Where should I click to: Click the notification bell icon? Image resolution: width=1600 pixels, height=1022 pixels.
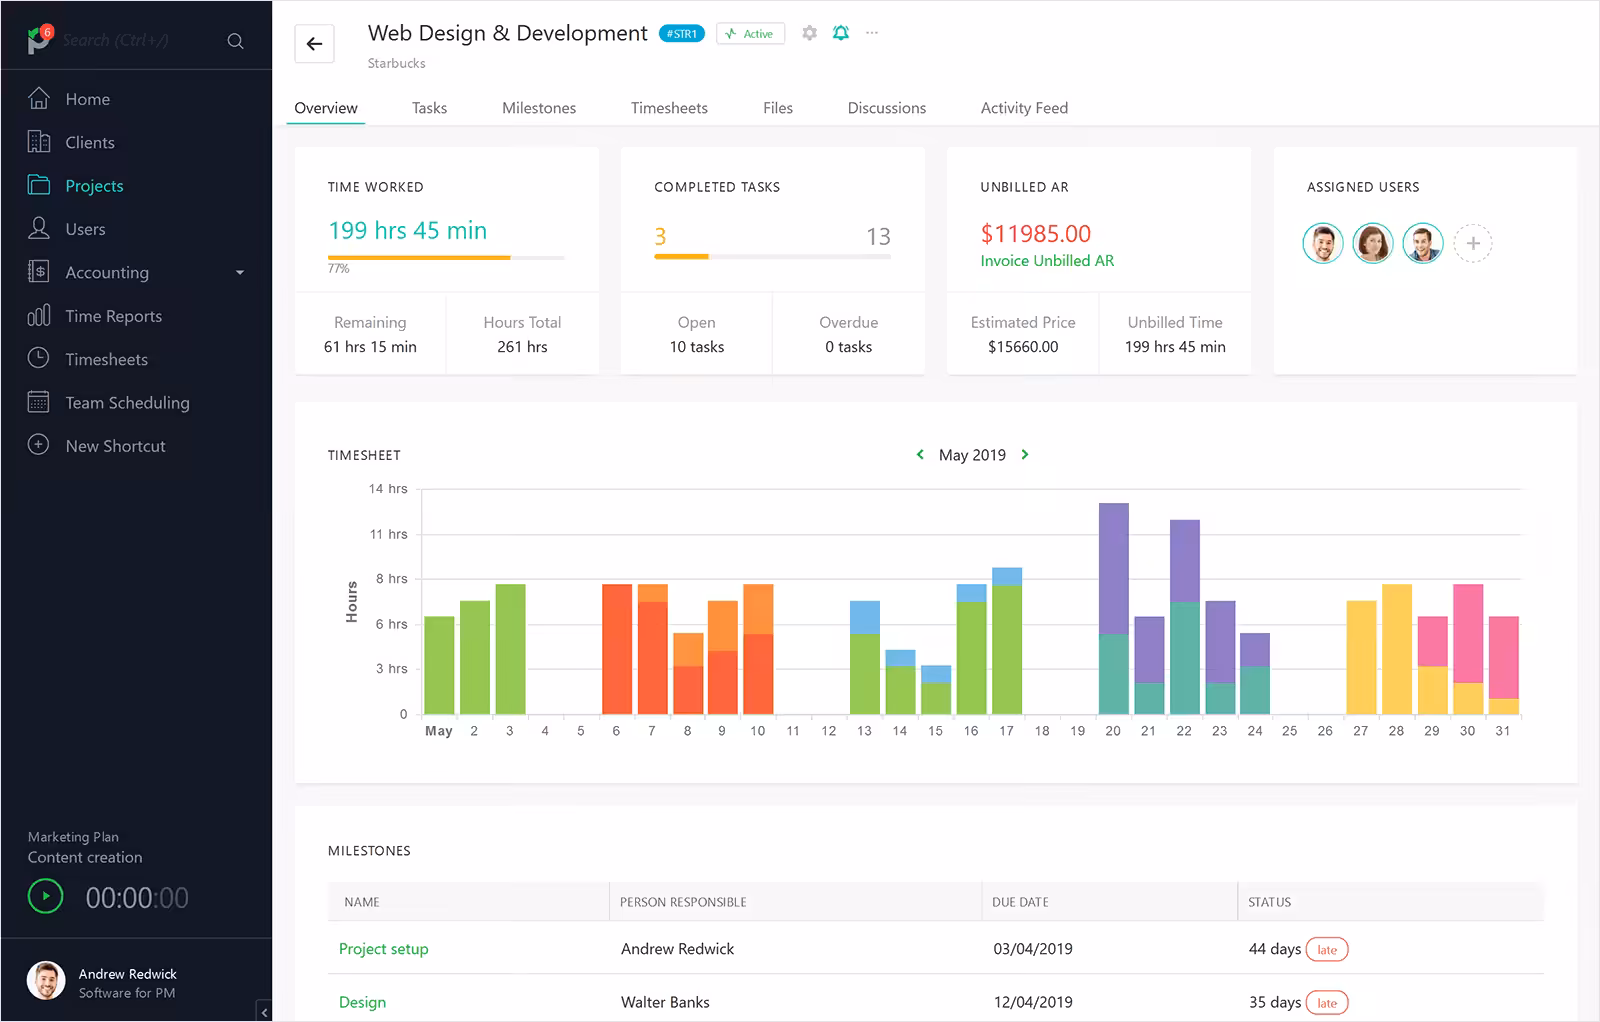coord(841,33)
